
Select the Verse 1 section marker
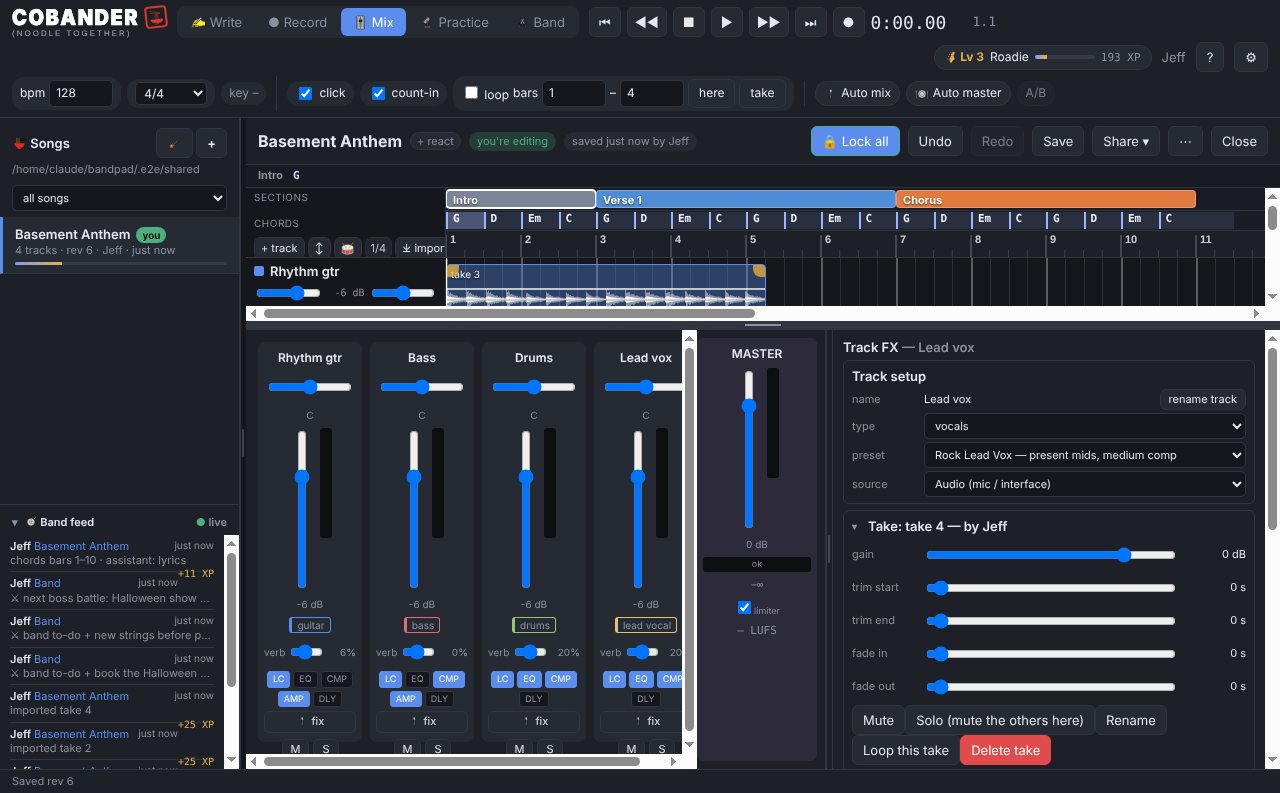pyautogui.click(x=746, y=200)
